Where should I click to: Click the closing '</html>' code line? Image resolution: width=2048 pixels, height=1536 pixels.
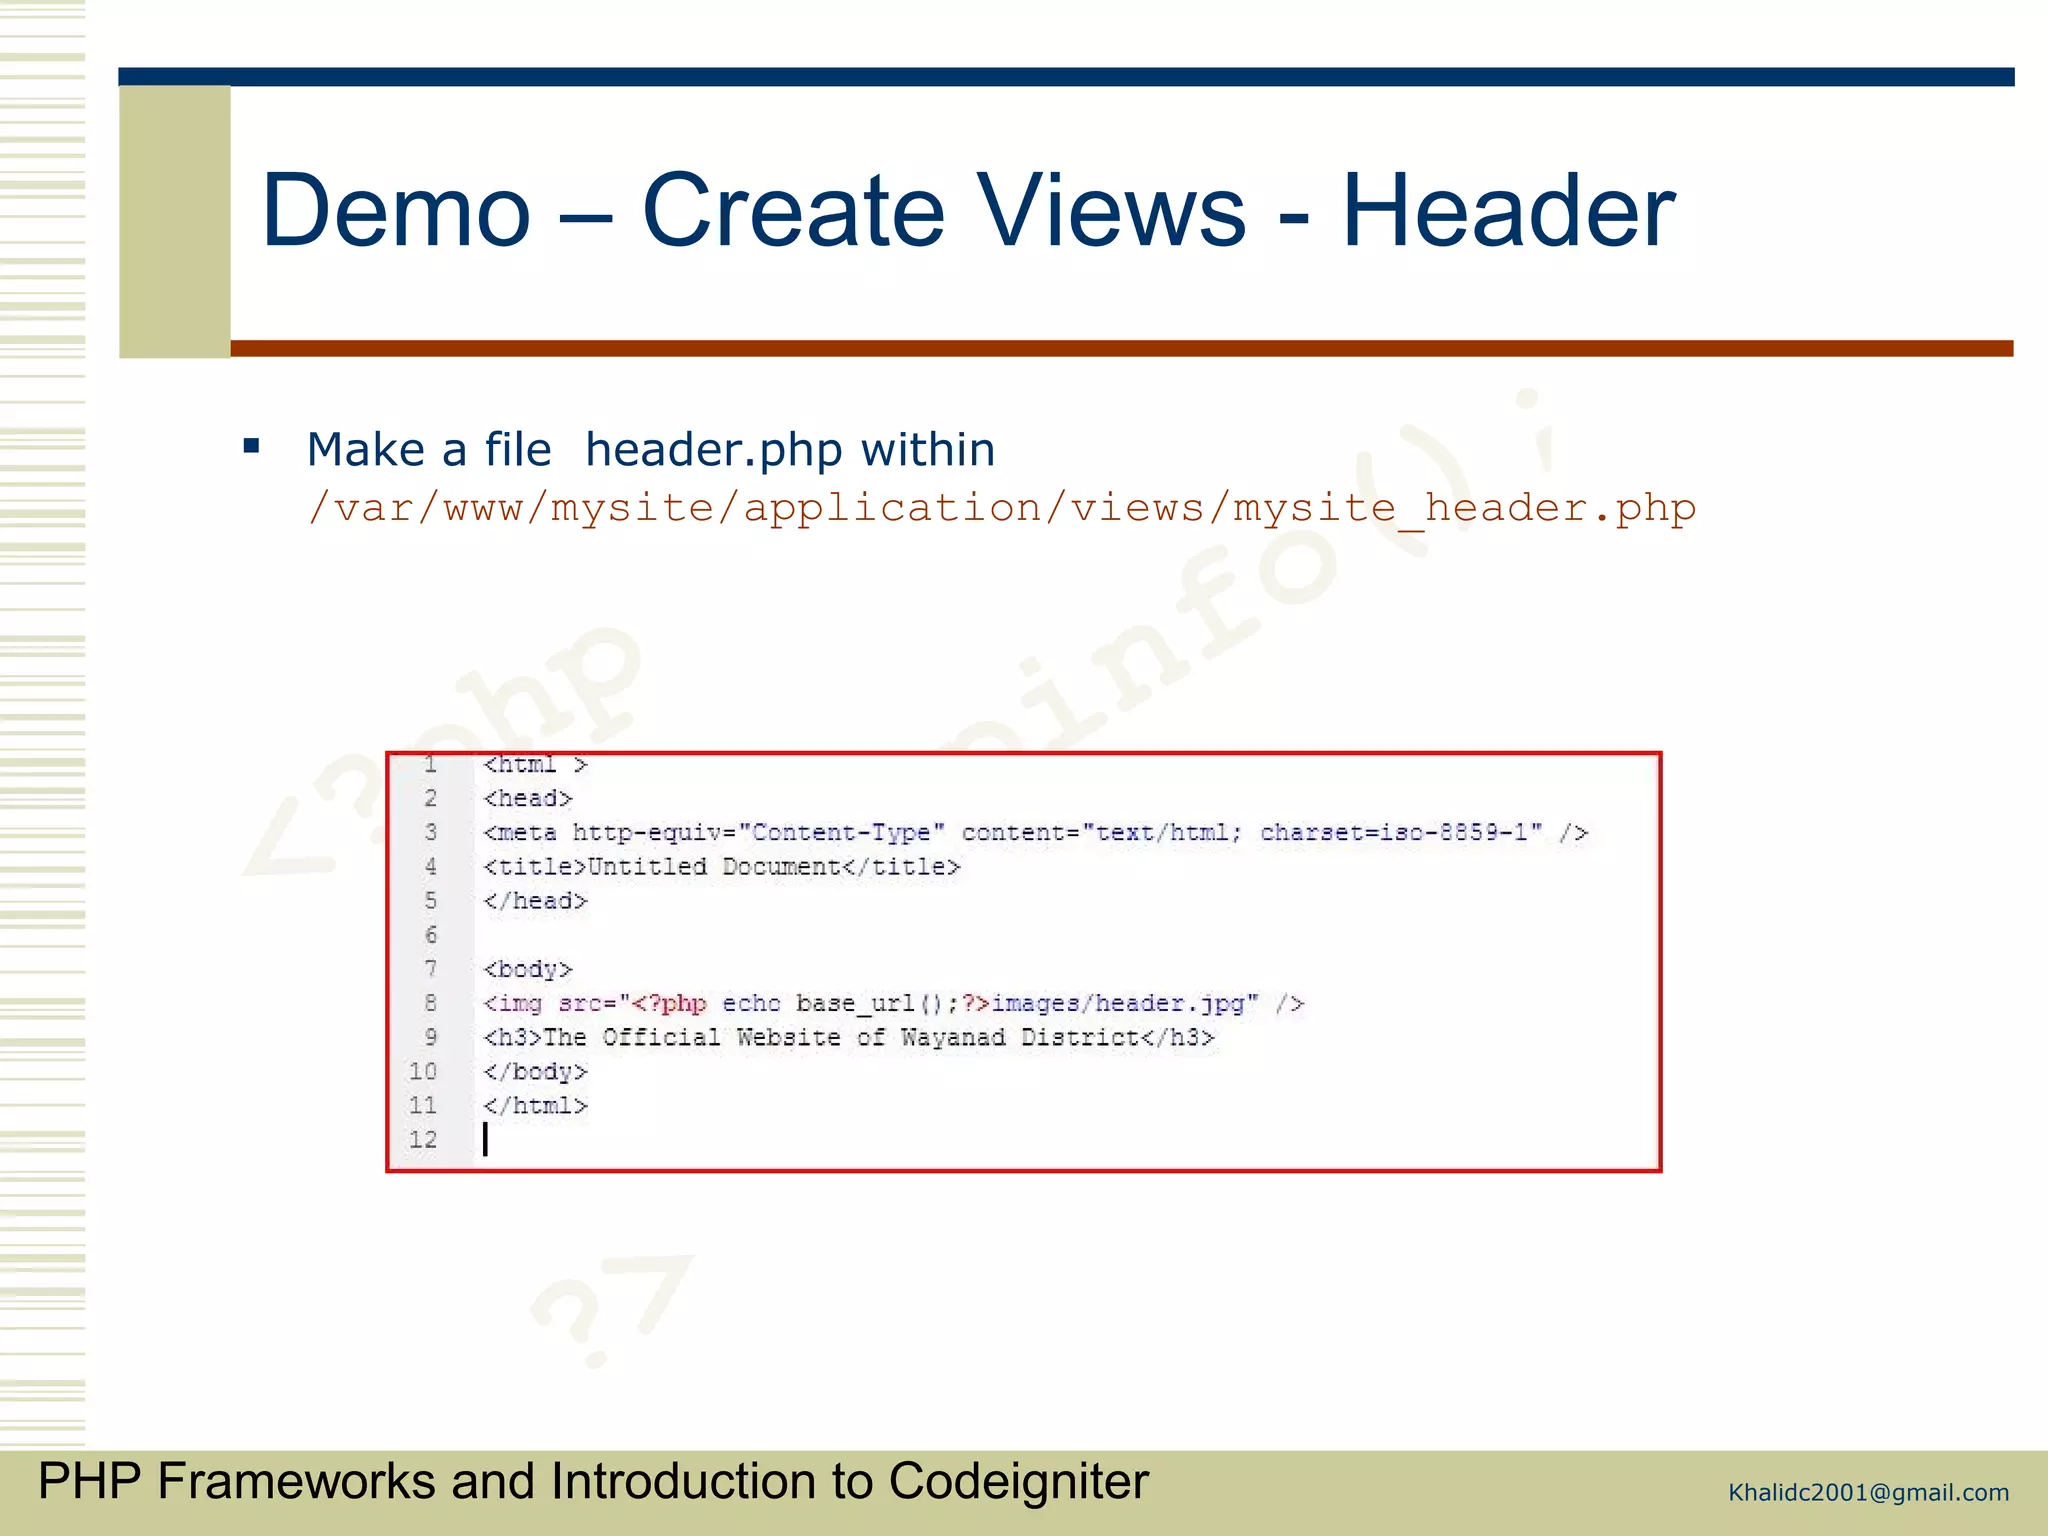[x=536, y=1106]
